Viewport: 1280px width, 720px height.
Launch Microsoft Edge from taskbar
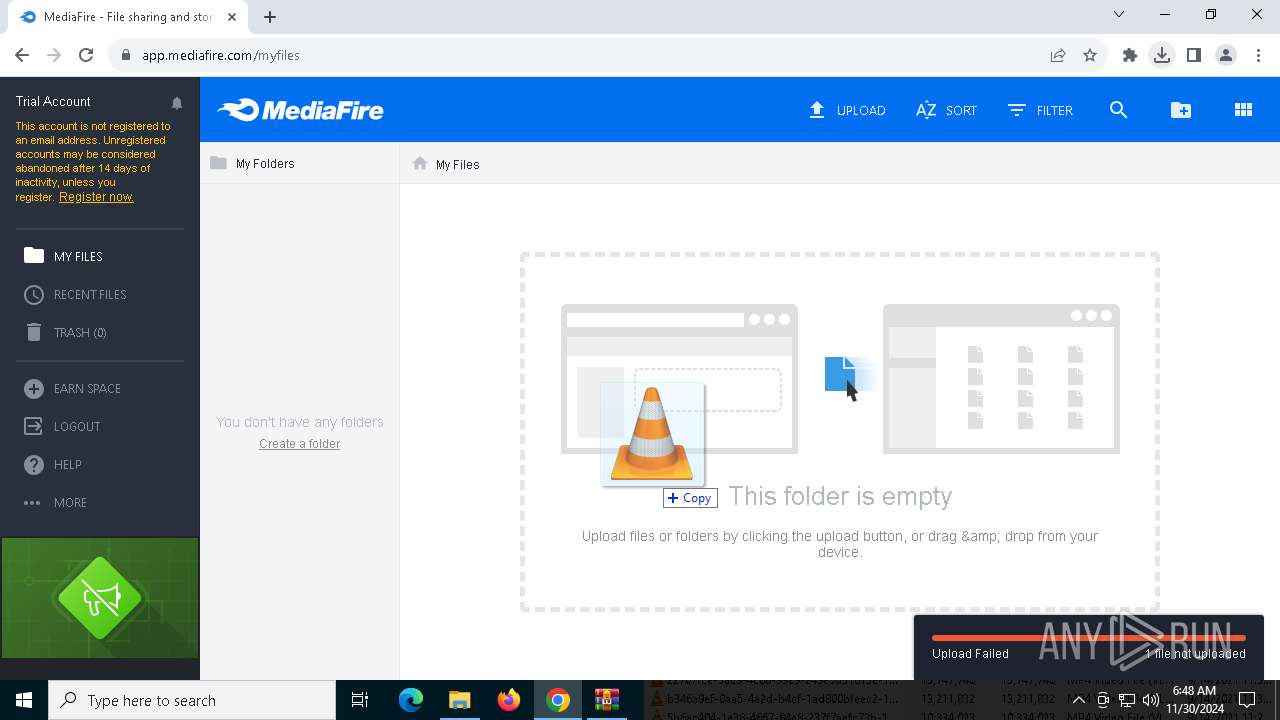(411, 700)
